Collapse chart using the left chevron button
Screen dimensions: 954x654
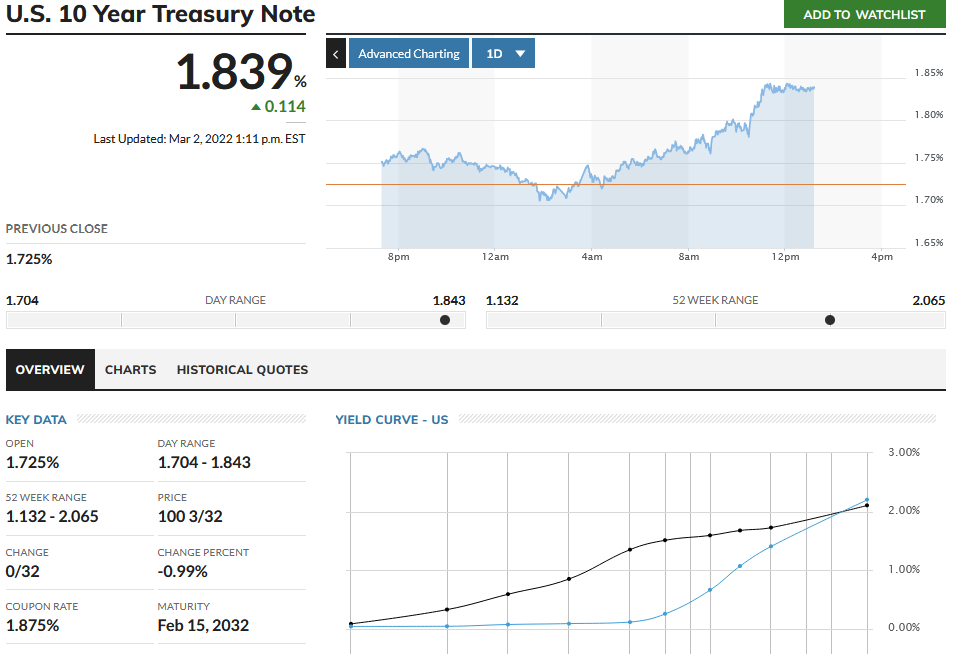coord(336,54)
